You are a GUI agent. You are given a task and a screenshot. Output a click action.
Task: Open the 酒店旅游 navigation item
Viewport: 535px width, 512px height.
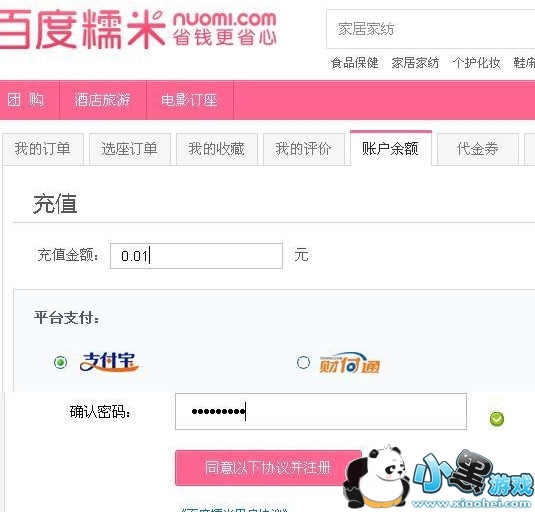pos(103,100)
